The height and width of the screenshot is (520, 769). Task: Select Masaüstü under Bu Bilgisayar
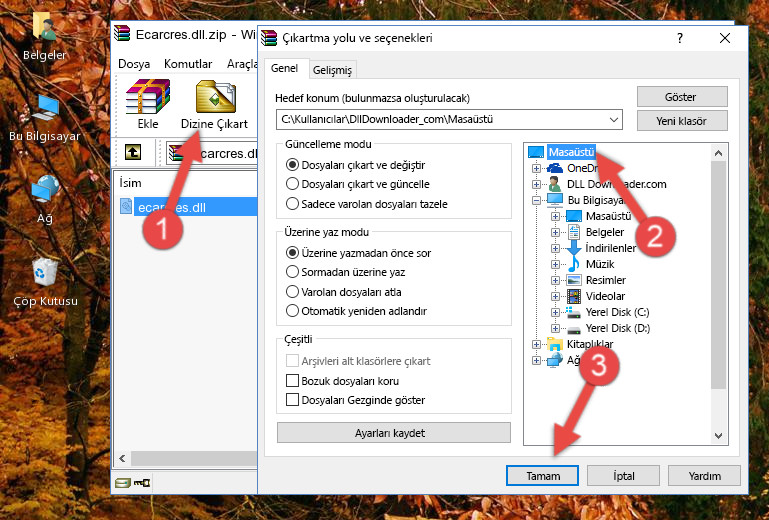pyautogui.click(x=609, y=216)
